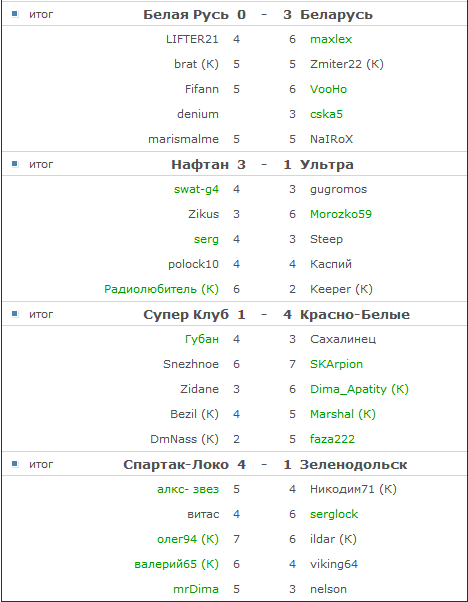Open serglock player link
The height and width of the screenshot is (602, 468).
click(334, 514)
